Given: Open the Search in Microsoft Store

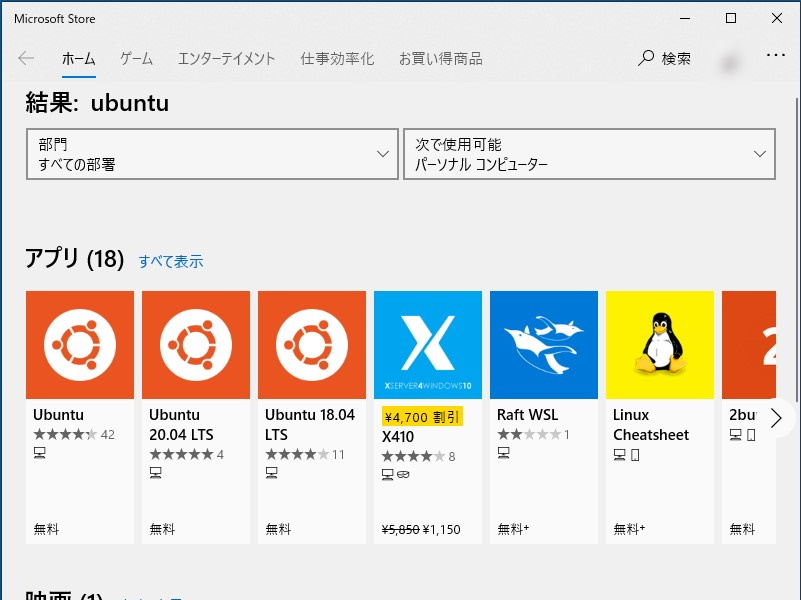Looking at the screenshot, I should [664, 58].
